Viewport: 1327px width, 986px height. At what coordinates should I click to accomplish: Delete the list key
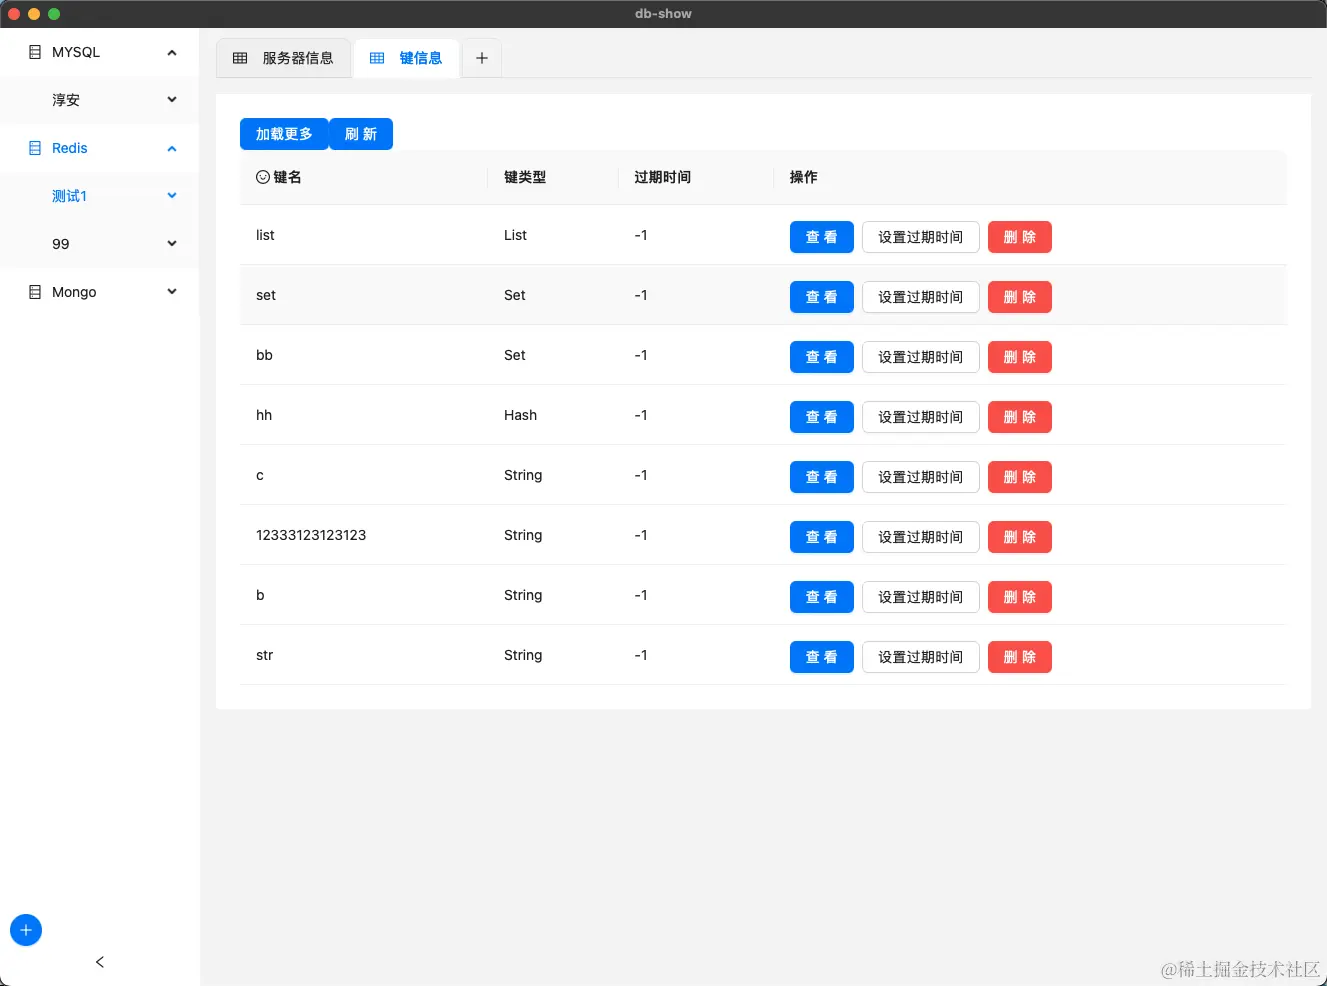coord(1020,237)
